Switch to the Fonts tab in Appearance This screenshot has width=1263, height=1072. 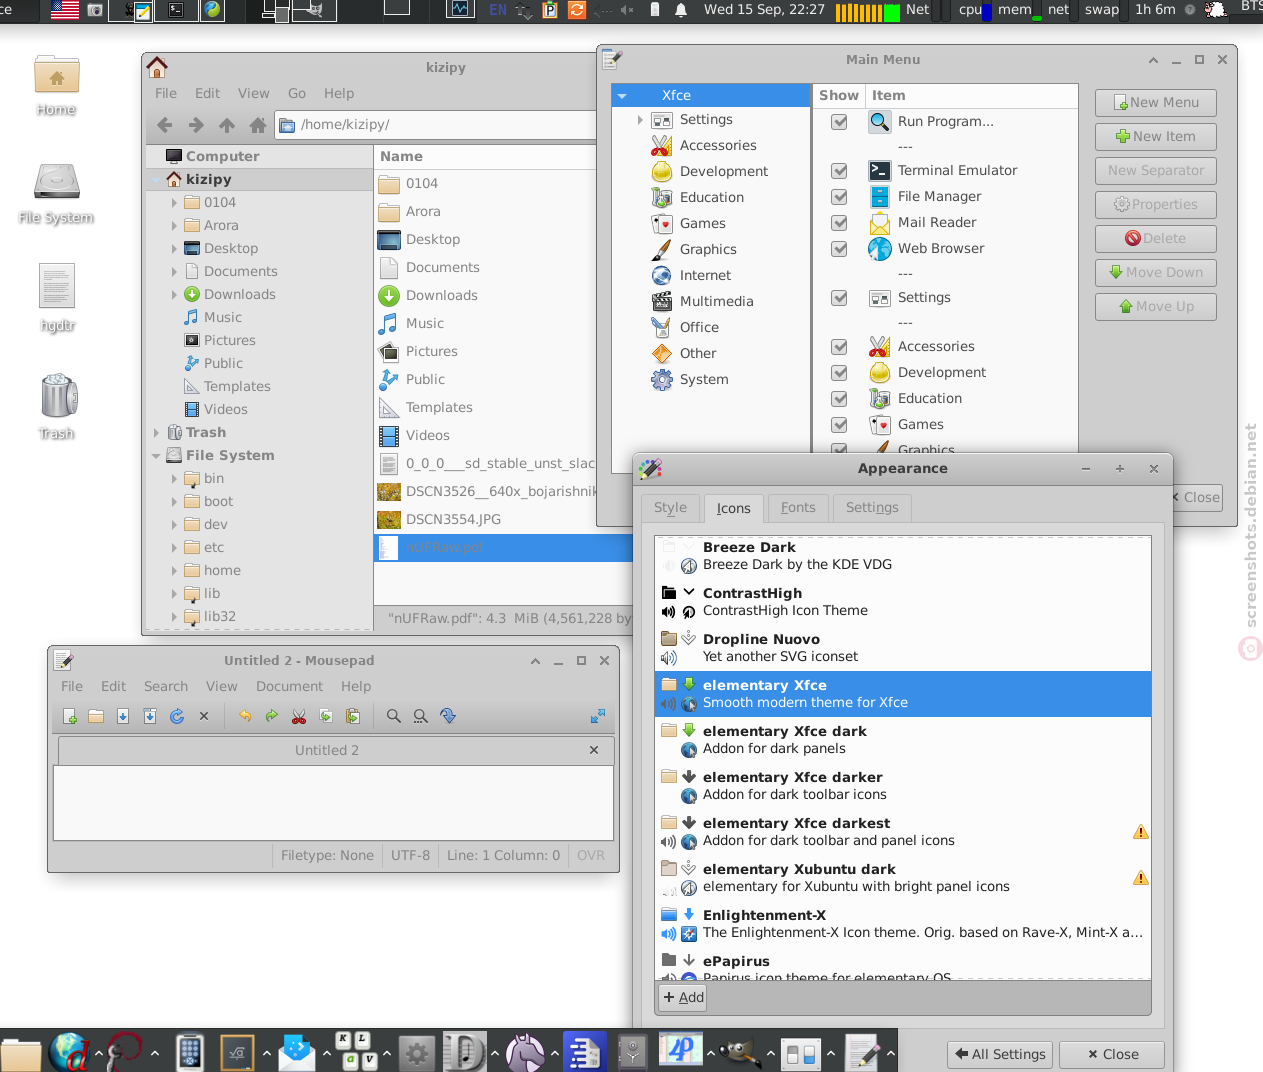click(x=798, y=508)
